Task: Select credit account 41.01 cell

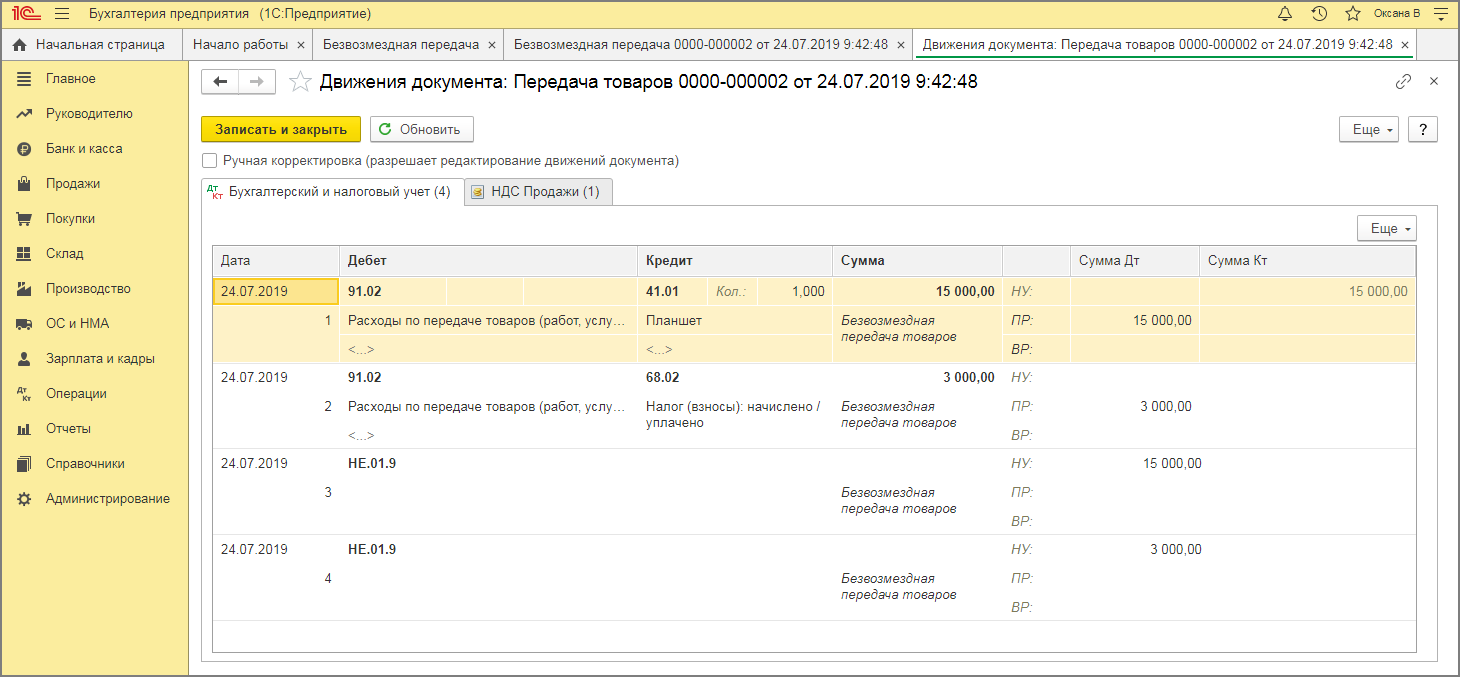Action: [673, 292]
